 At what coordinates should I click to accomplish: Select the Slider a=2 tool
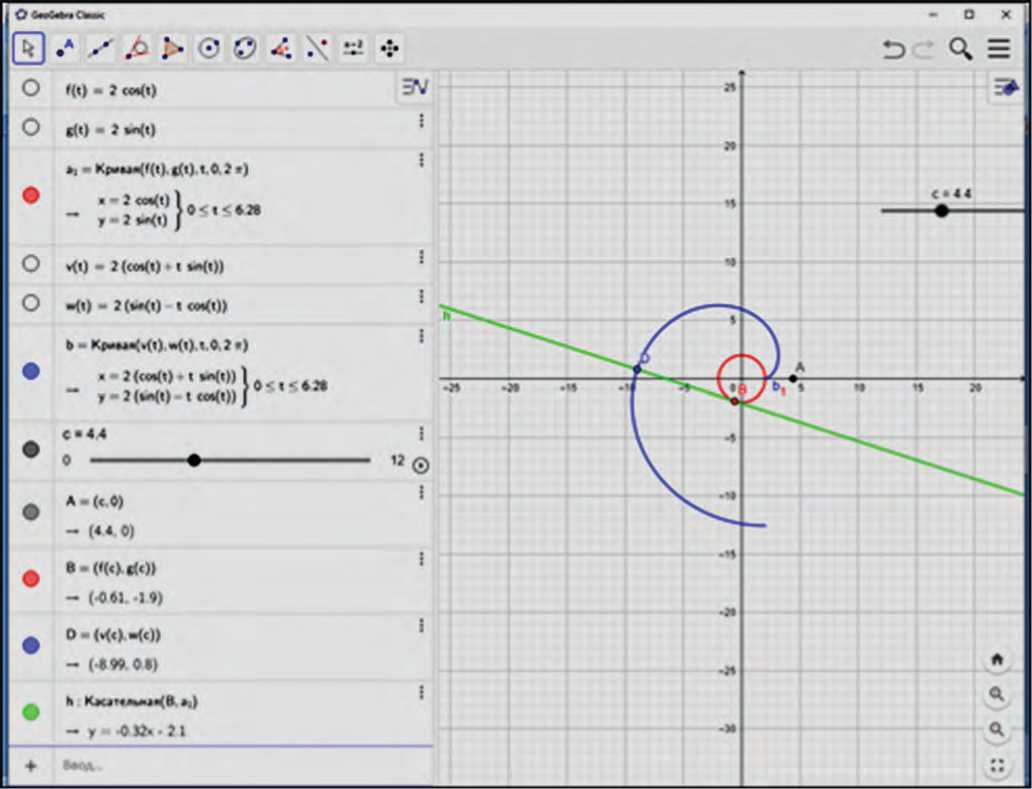tap(353, 48)
